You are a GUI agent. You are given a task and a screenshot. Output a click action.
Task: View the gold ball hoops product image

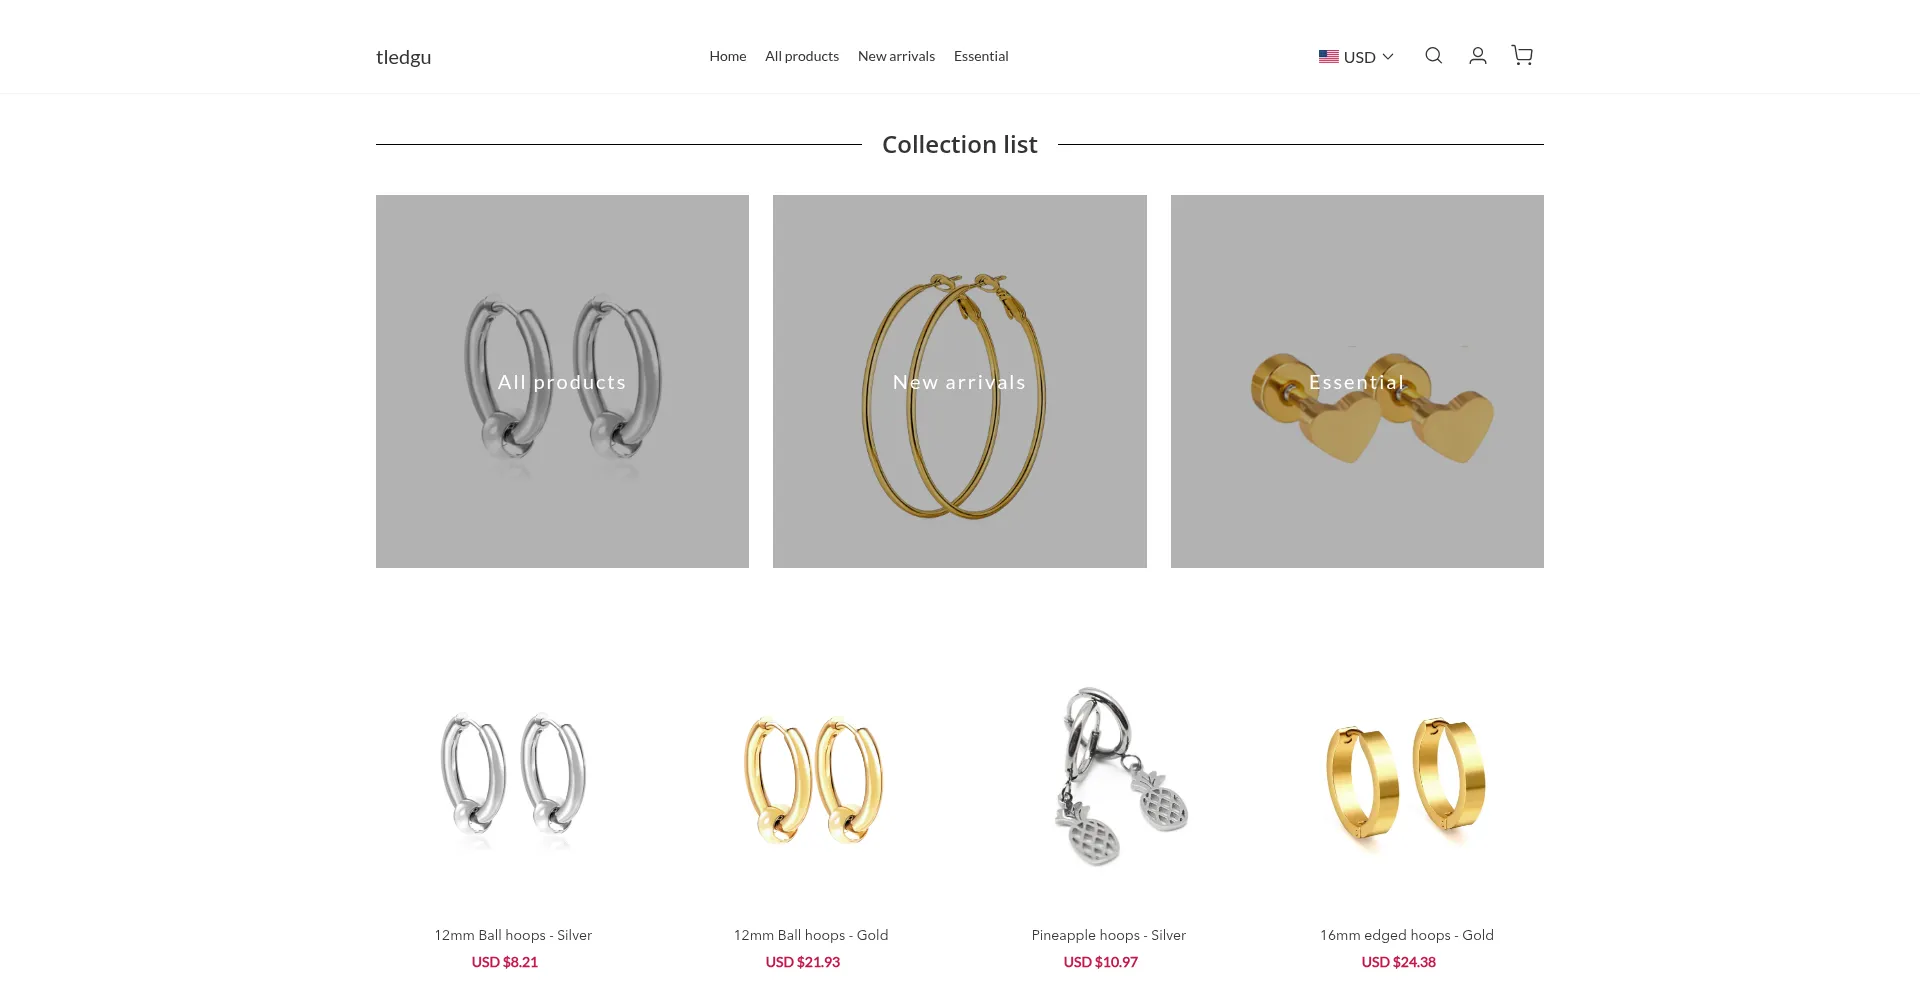811,779
